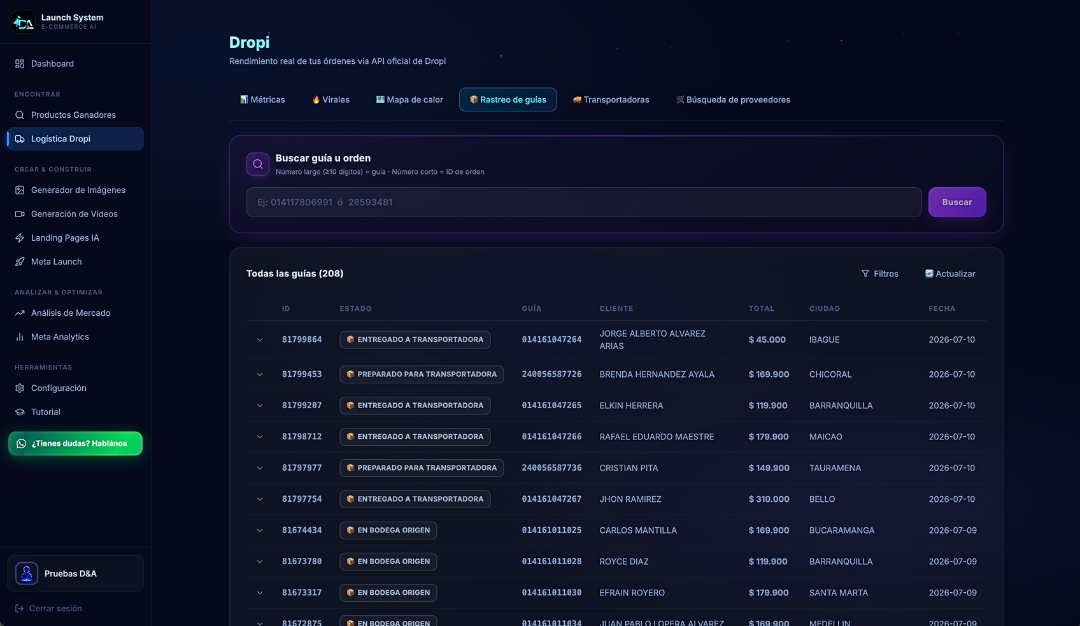The image size is (1080, 626).
Task: Click the ESTADO column header
Action: [x=355, y=309]
